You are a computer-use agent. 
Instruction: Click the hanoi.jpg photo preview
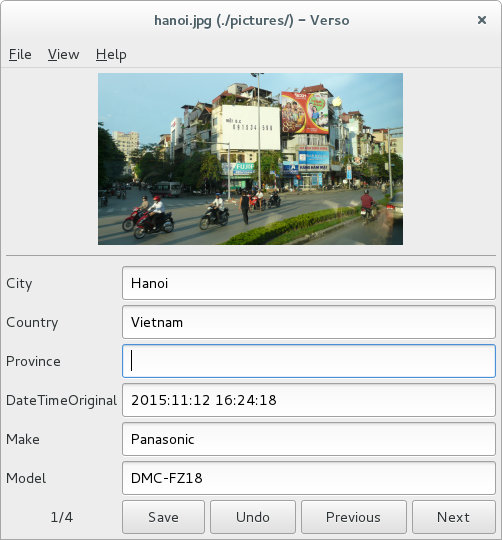click(x=250, y=159)
